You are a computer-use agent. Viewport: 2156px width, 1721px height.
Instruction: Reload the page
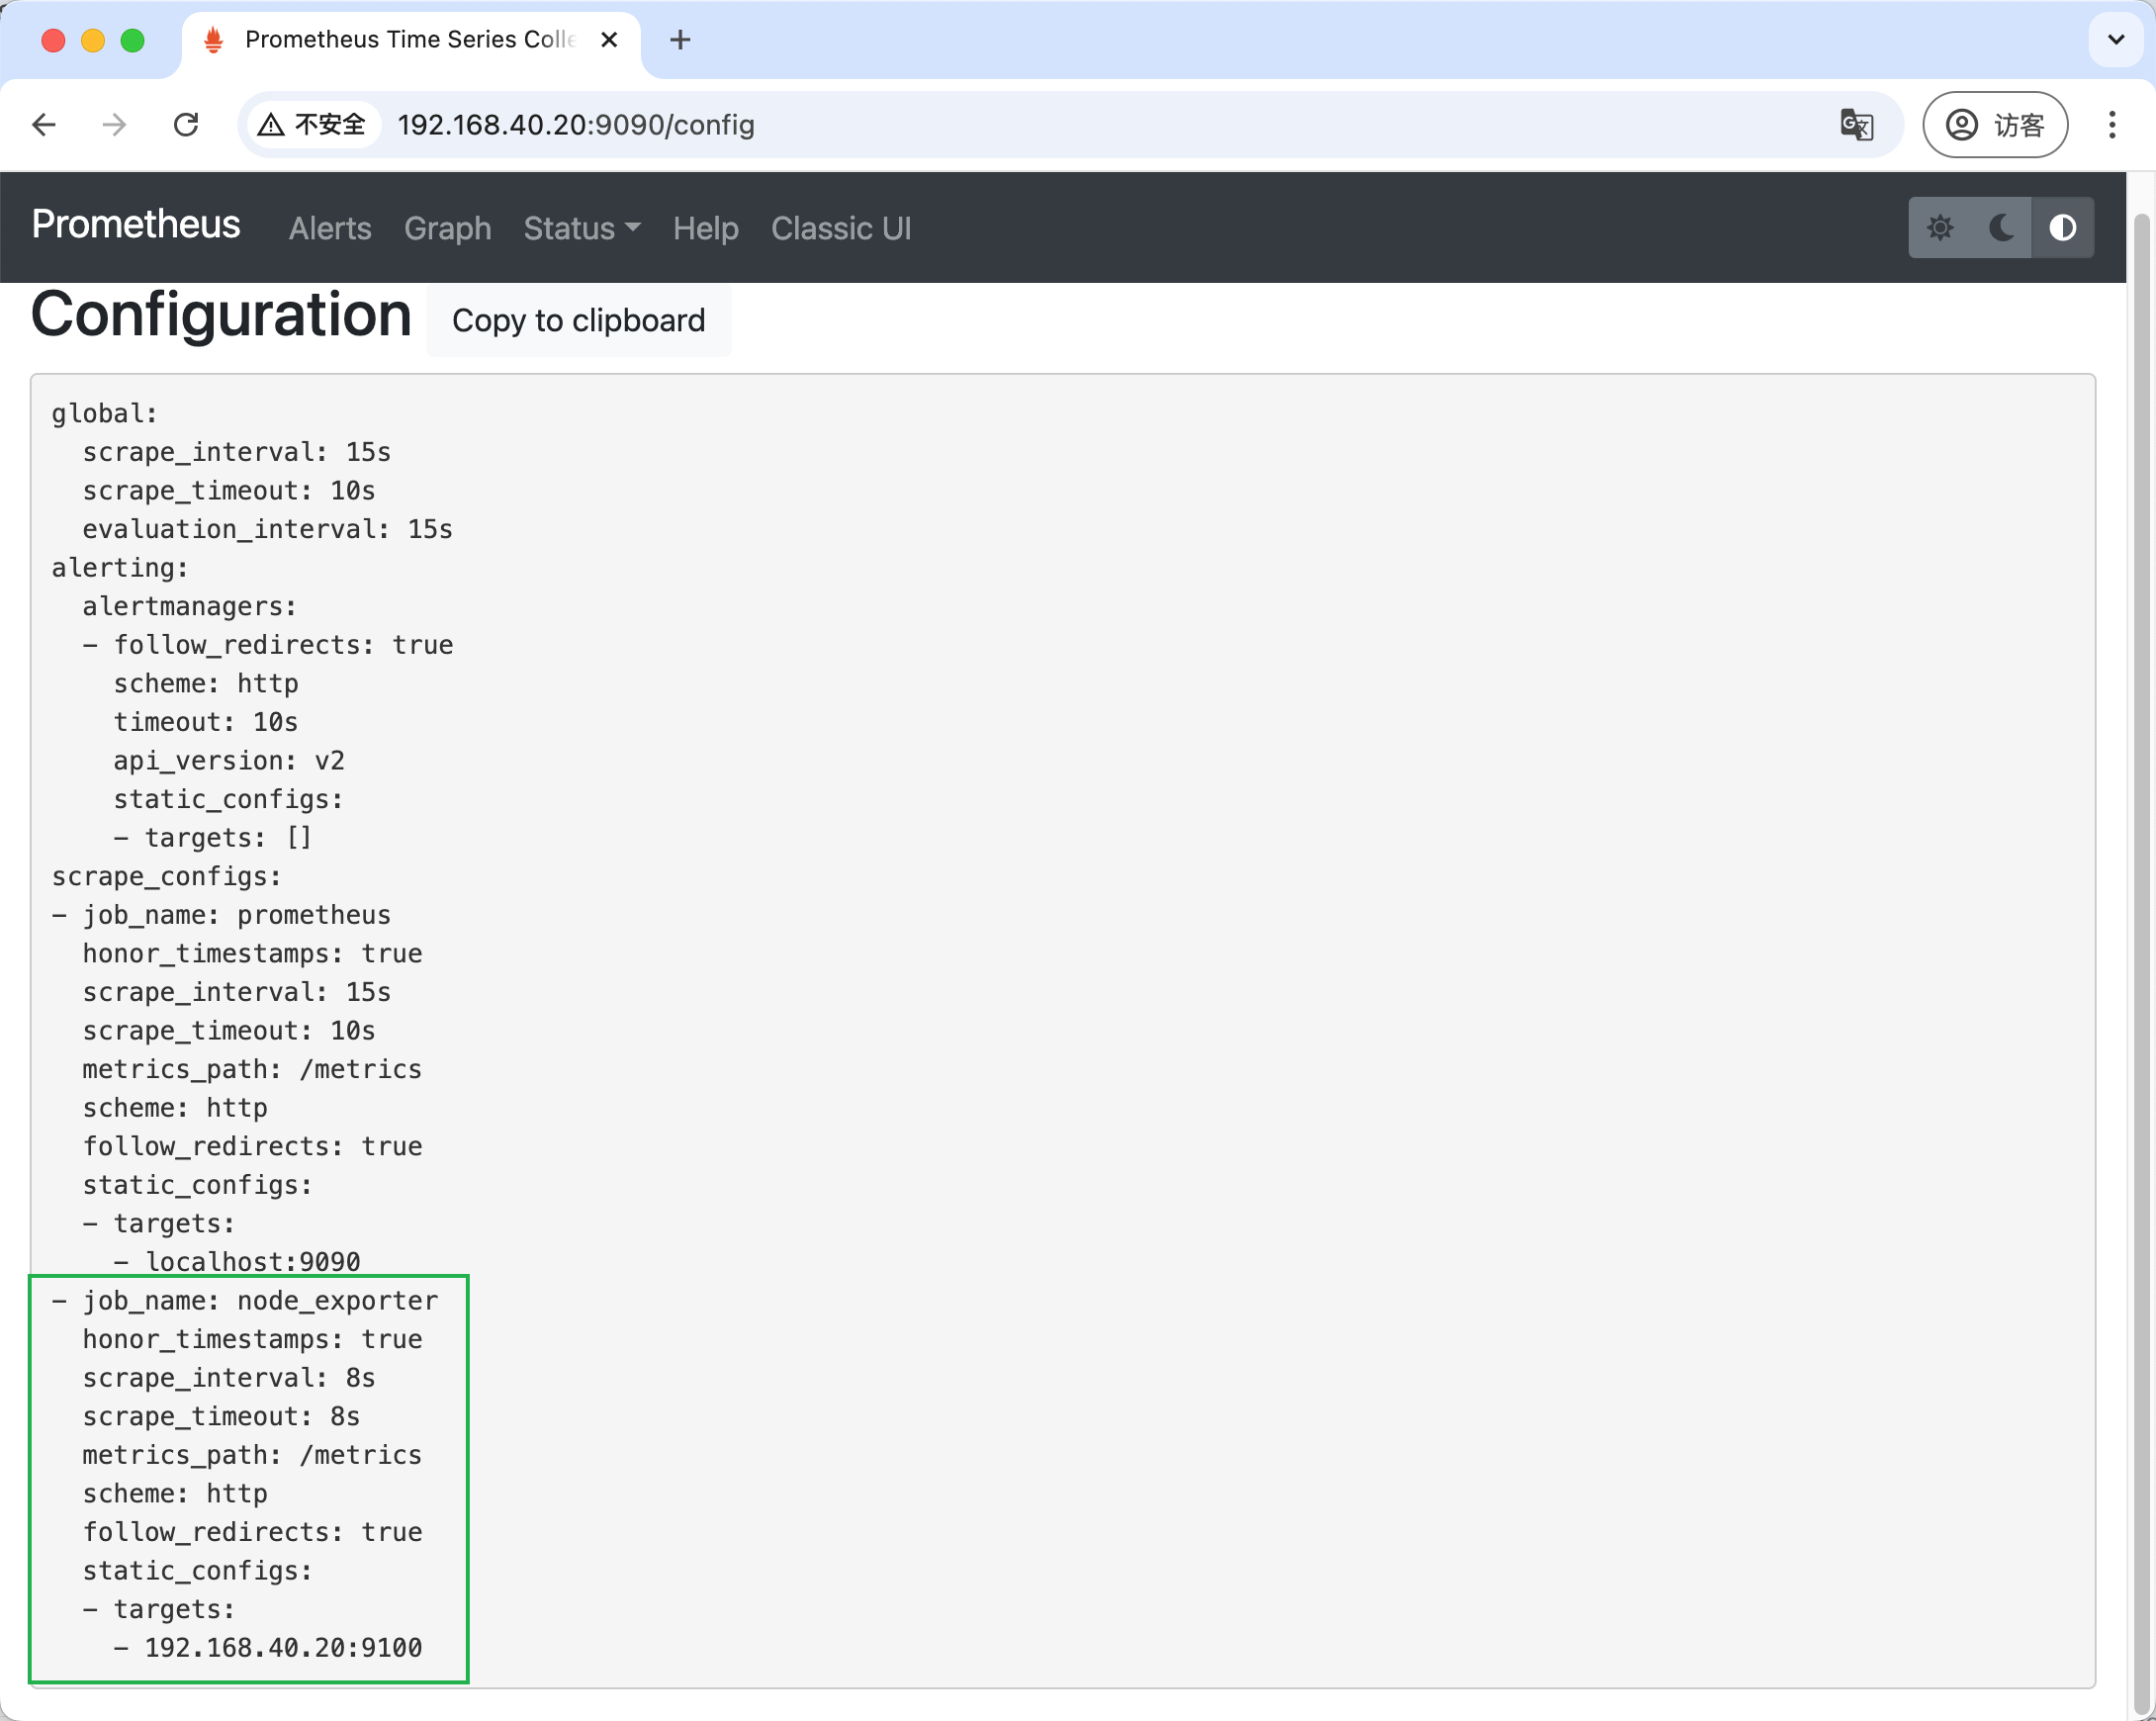(186, 125)
